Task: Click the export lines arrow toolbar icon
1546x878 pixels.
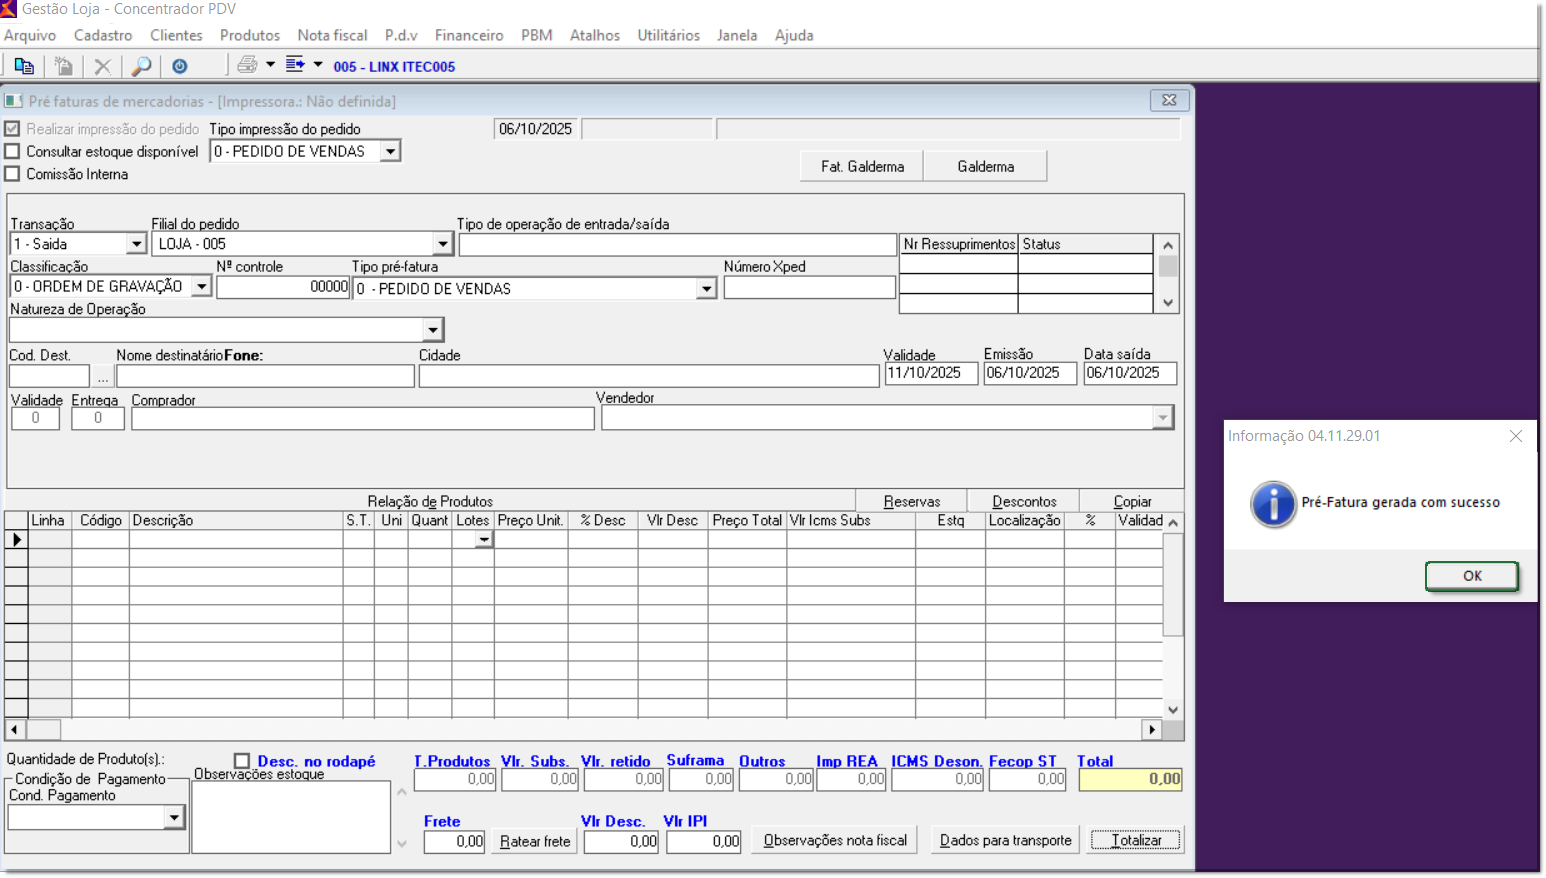Action: pyautogui.click(x=295, y=65)
